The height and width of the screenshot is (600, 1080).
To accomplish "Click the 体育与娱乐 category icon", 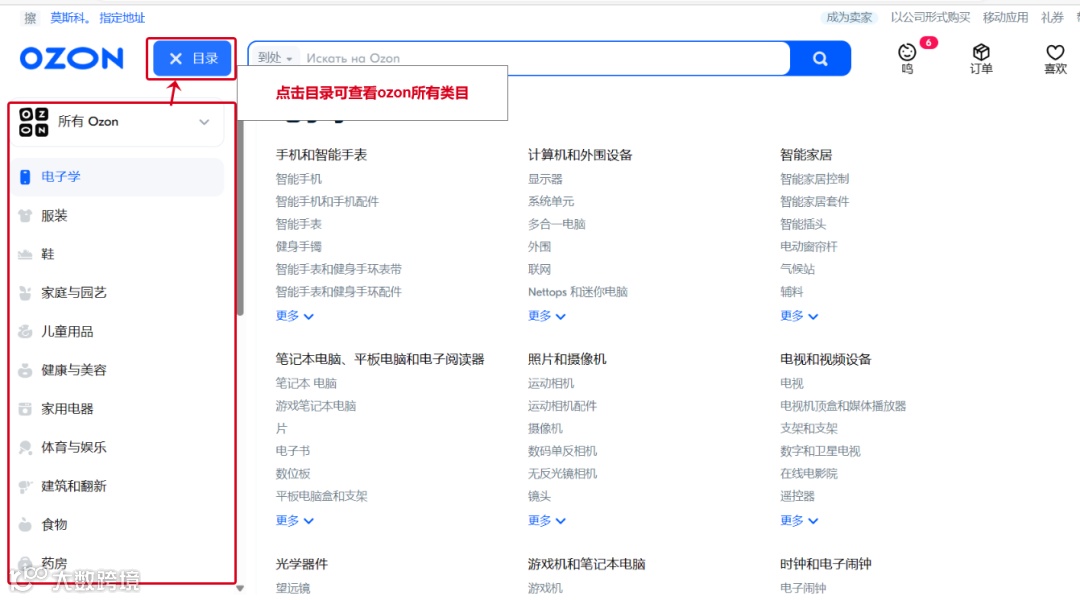I will tap(25, 447).
